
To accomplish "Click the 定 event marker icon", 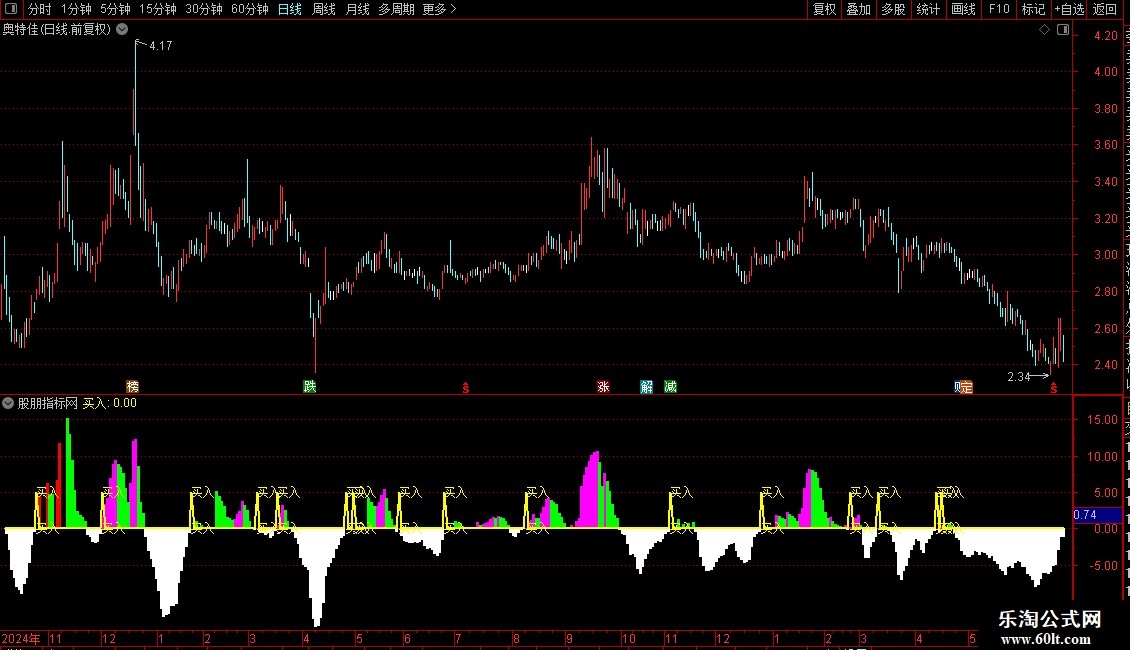I will pos(966,388).
